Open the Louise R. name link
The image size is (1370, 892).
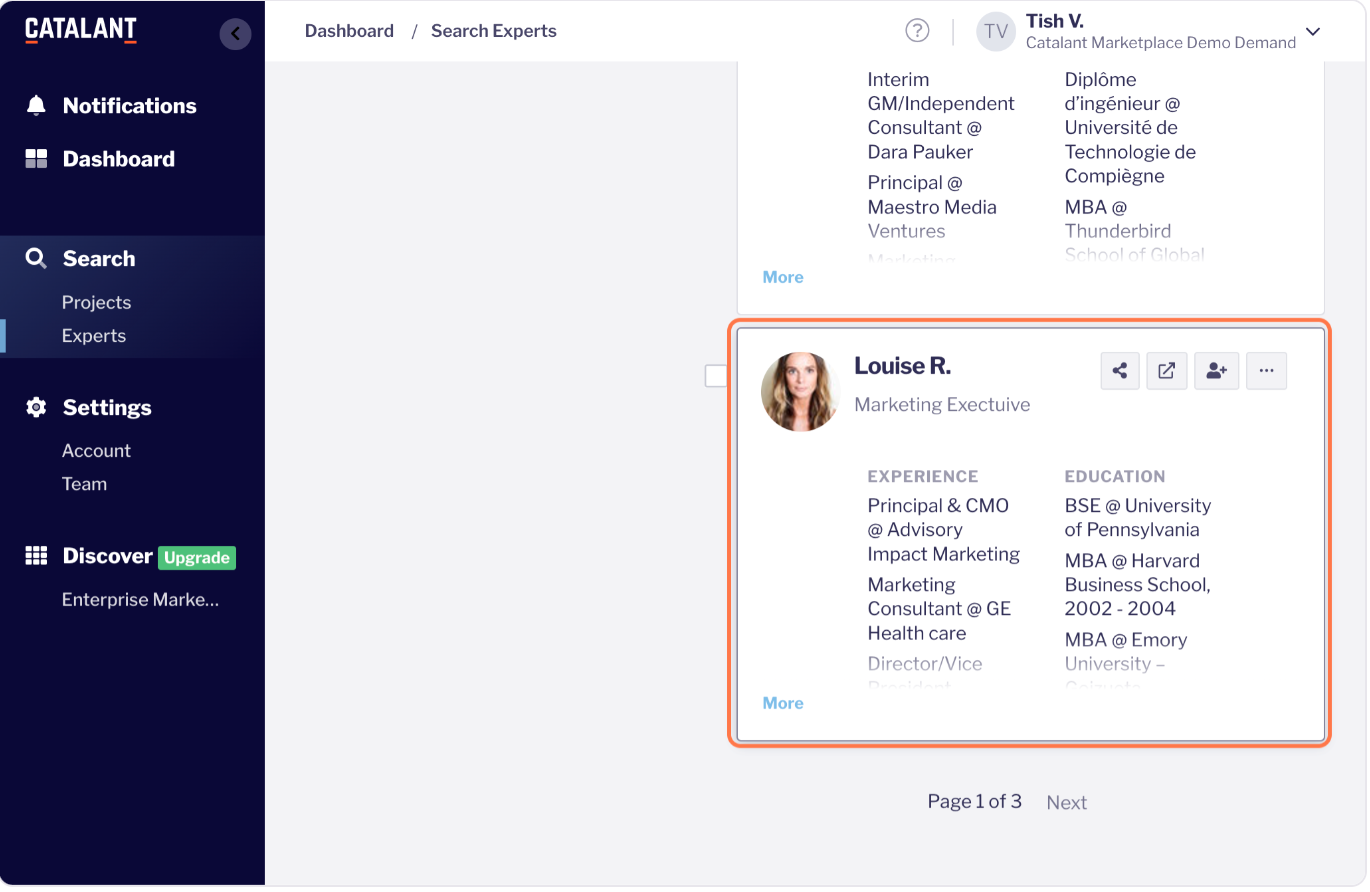pos(902,367)
